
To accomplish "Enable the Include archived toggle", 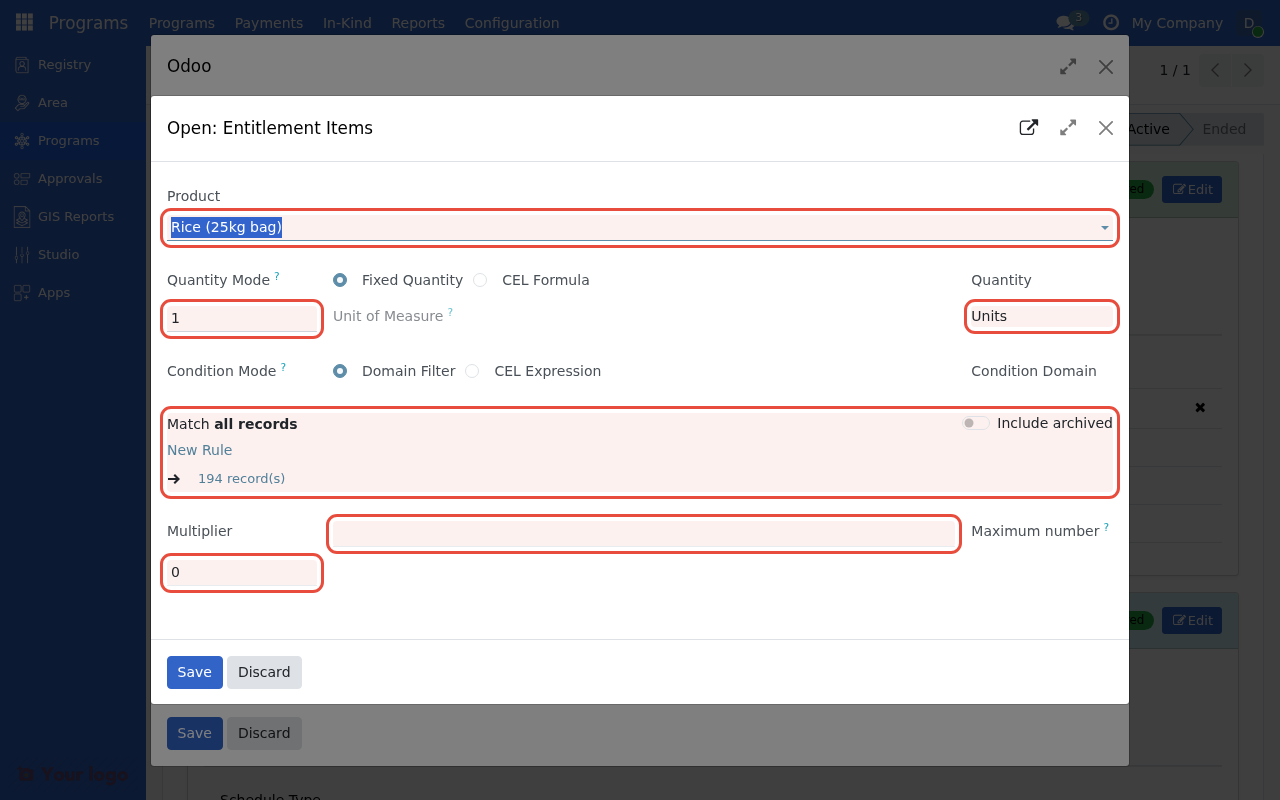I will pos(974,423).
